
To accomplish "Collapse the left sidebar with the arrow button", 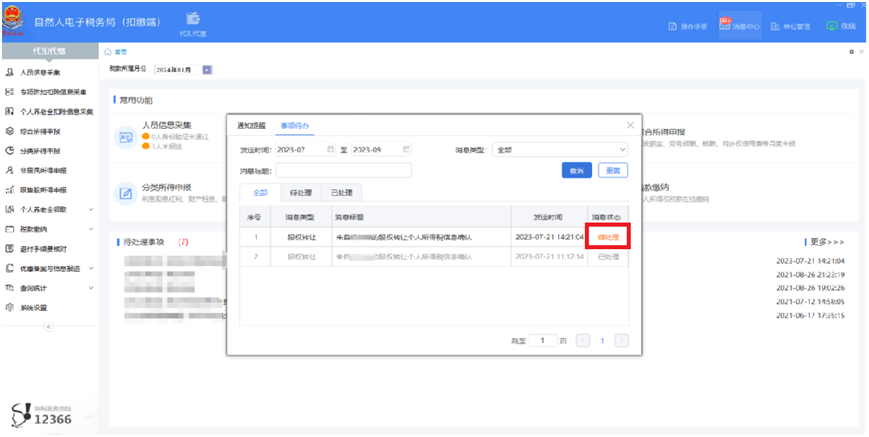I will click(x=48, y=326).
